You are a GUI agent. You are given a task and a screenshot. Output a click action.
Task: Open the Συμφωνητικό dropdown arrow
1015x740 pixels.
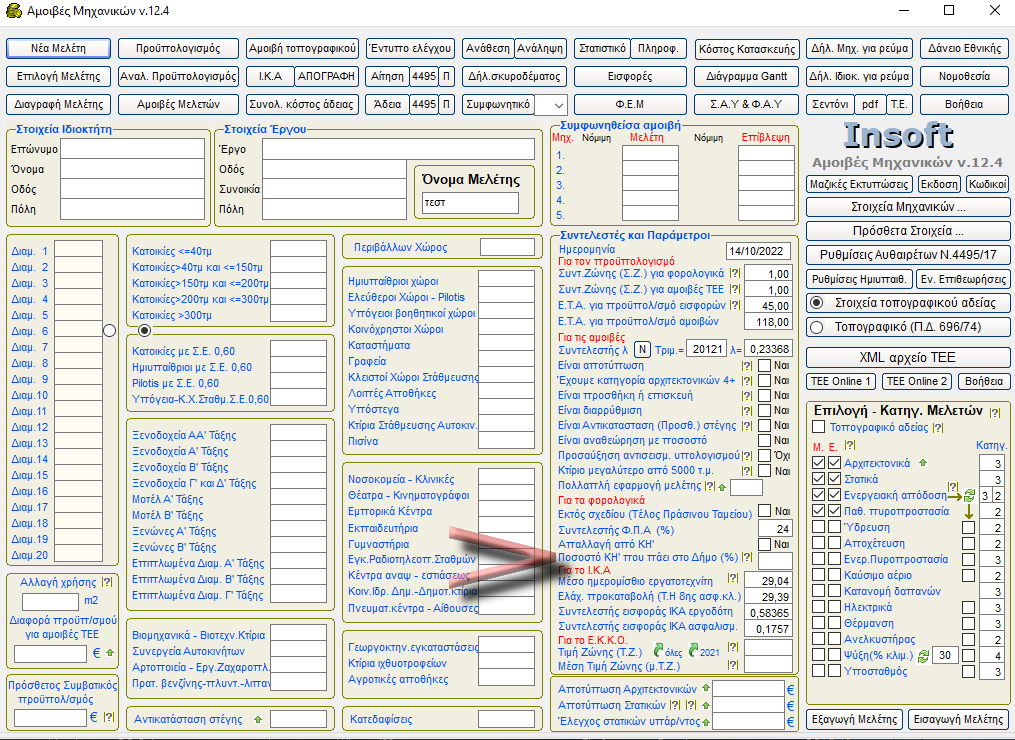point(558,104)
